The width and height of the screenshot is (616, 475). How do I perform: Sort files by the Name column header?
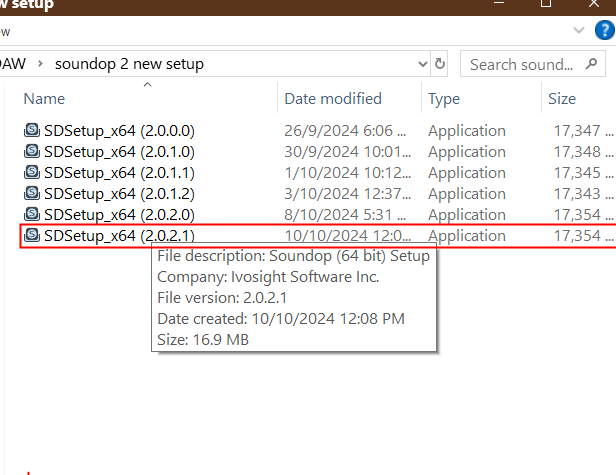tap(44, 99)
